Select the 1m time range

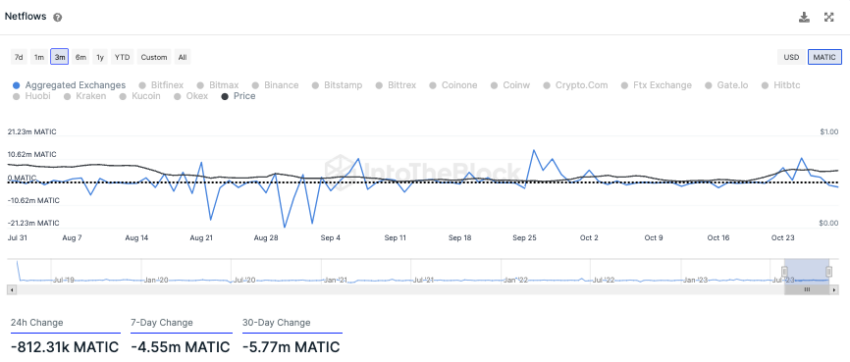click(38, 57)
